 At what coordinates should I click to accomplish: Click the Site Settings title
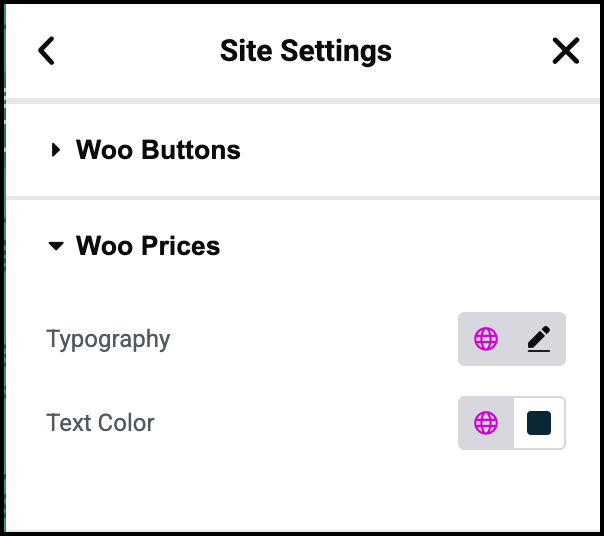[x=306, y=51]
